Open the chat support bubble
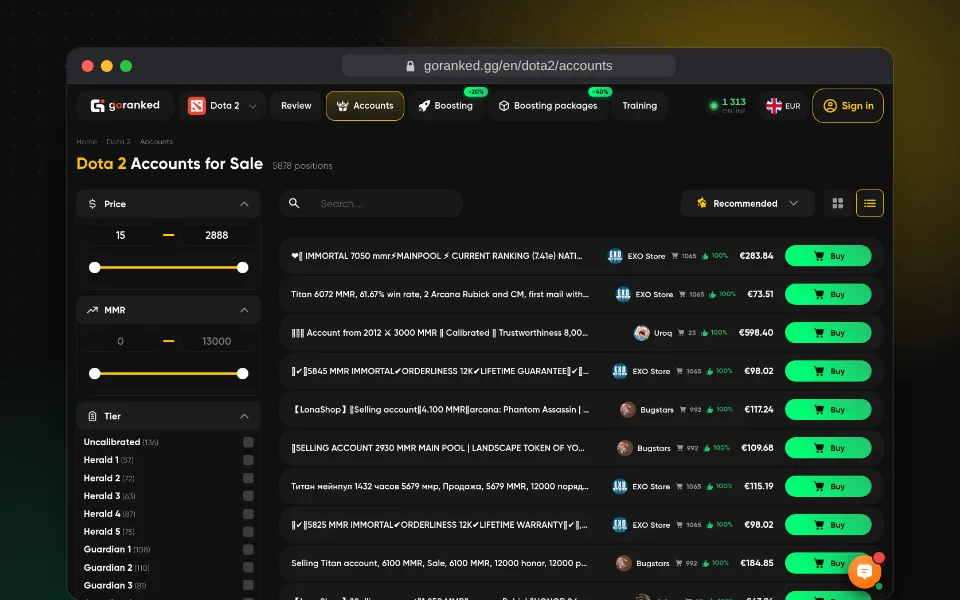This screenshot has height=600, width=960. (x=864, y=572)
